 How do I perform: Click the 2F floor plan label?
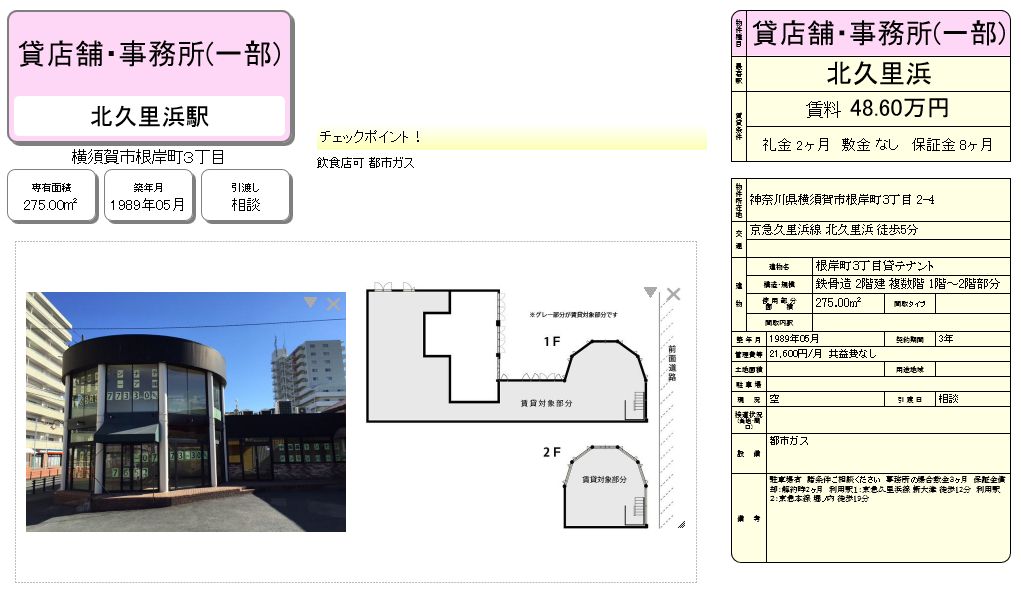tap(552, 452)
